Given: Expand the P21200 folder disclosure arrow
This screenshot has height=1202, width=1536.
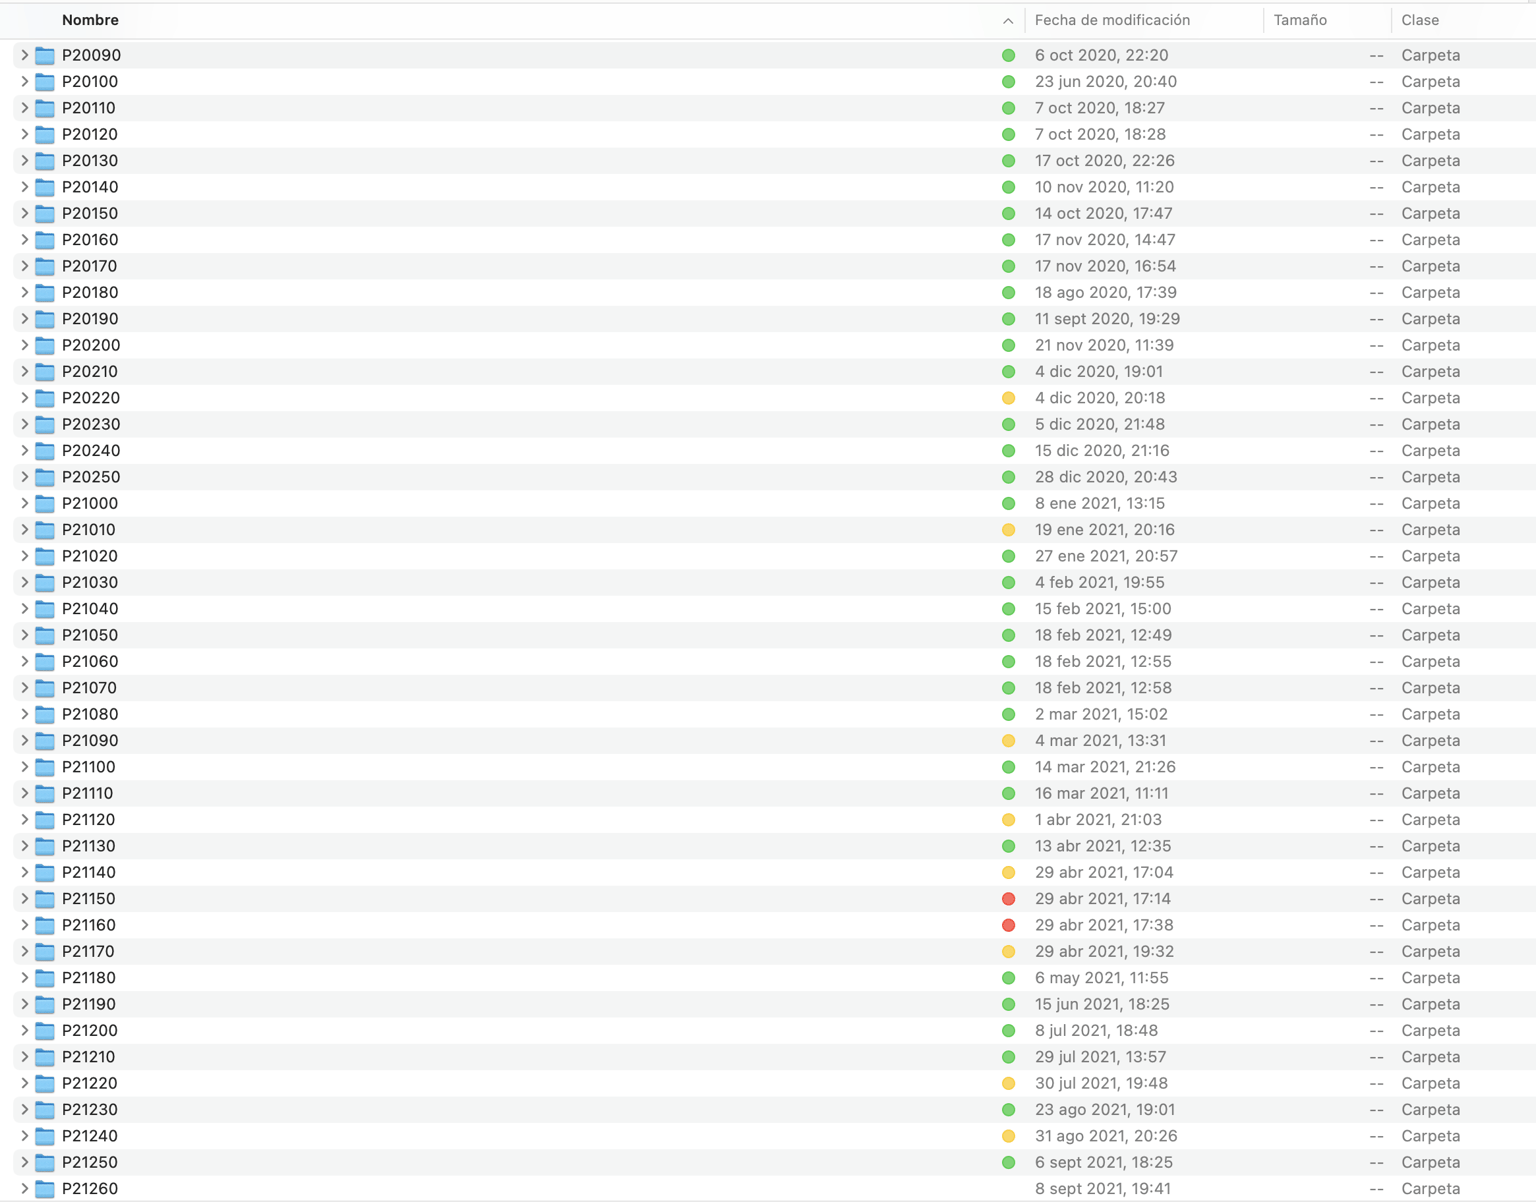Looking at the screenshot, I should [x=24, y=1030].
